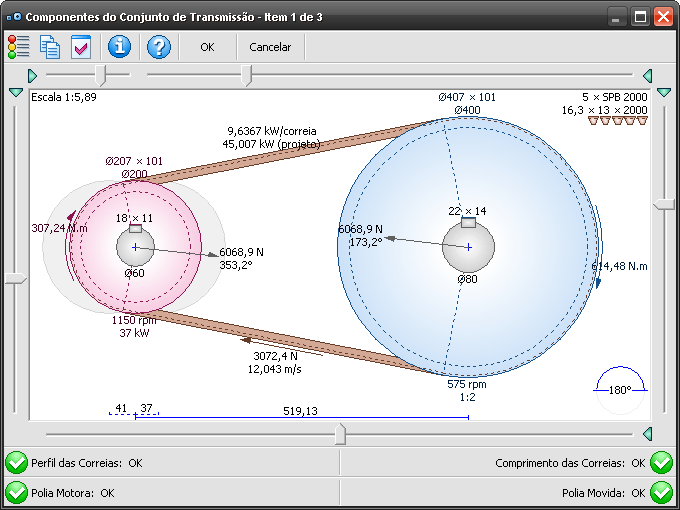Click the green check beside Polia Movida

pyautogui.click(x=661, y=493)
